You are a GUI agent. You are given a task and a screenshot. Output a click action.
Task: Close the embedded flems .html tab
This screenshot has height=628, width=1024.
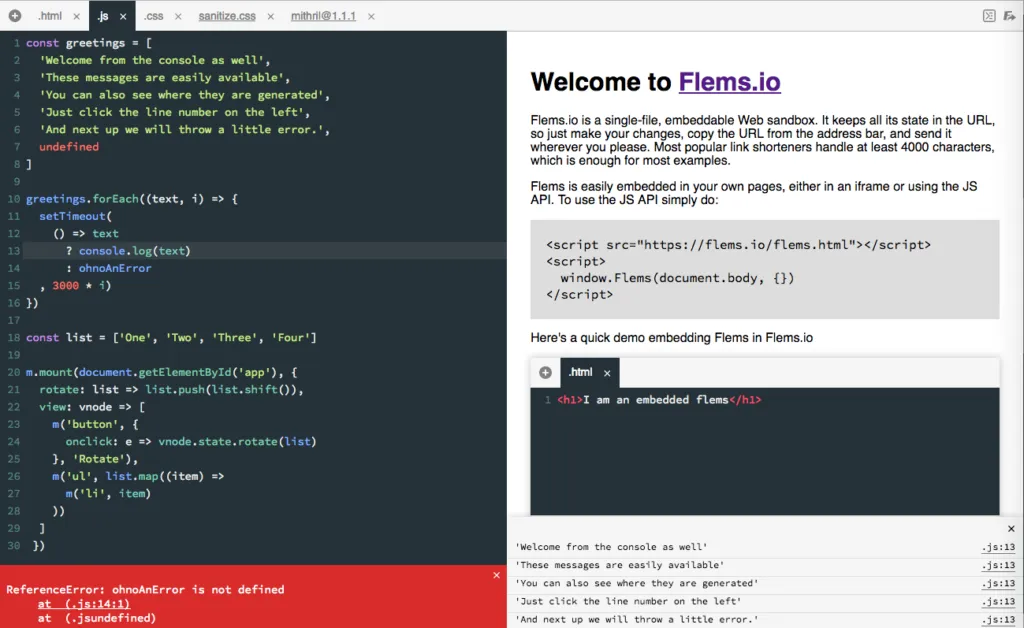click(606, 373)
